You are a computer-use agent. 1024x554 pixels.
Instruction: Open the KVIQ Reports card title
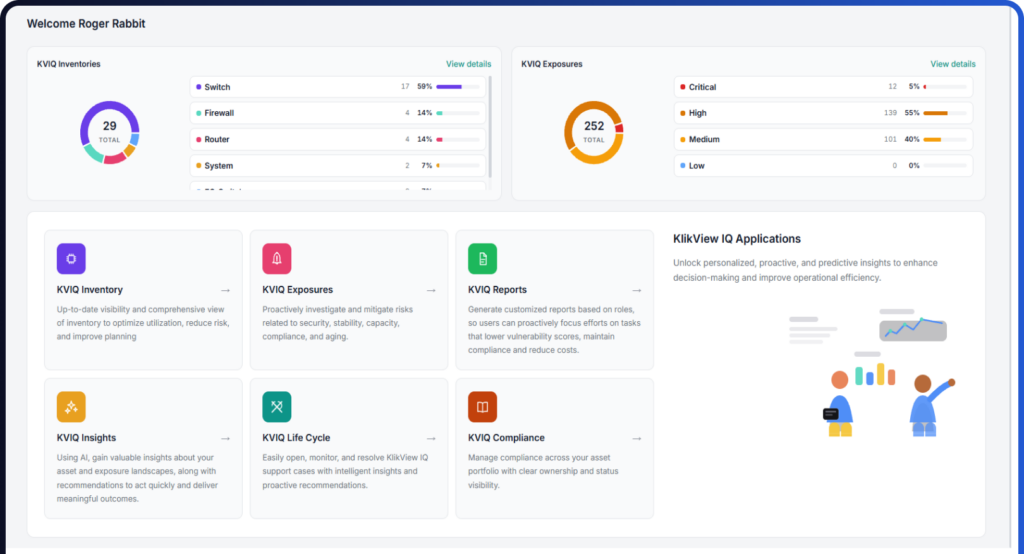pyautogui.click(x=497, y=290)
